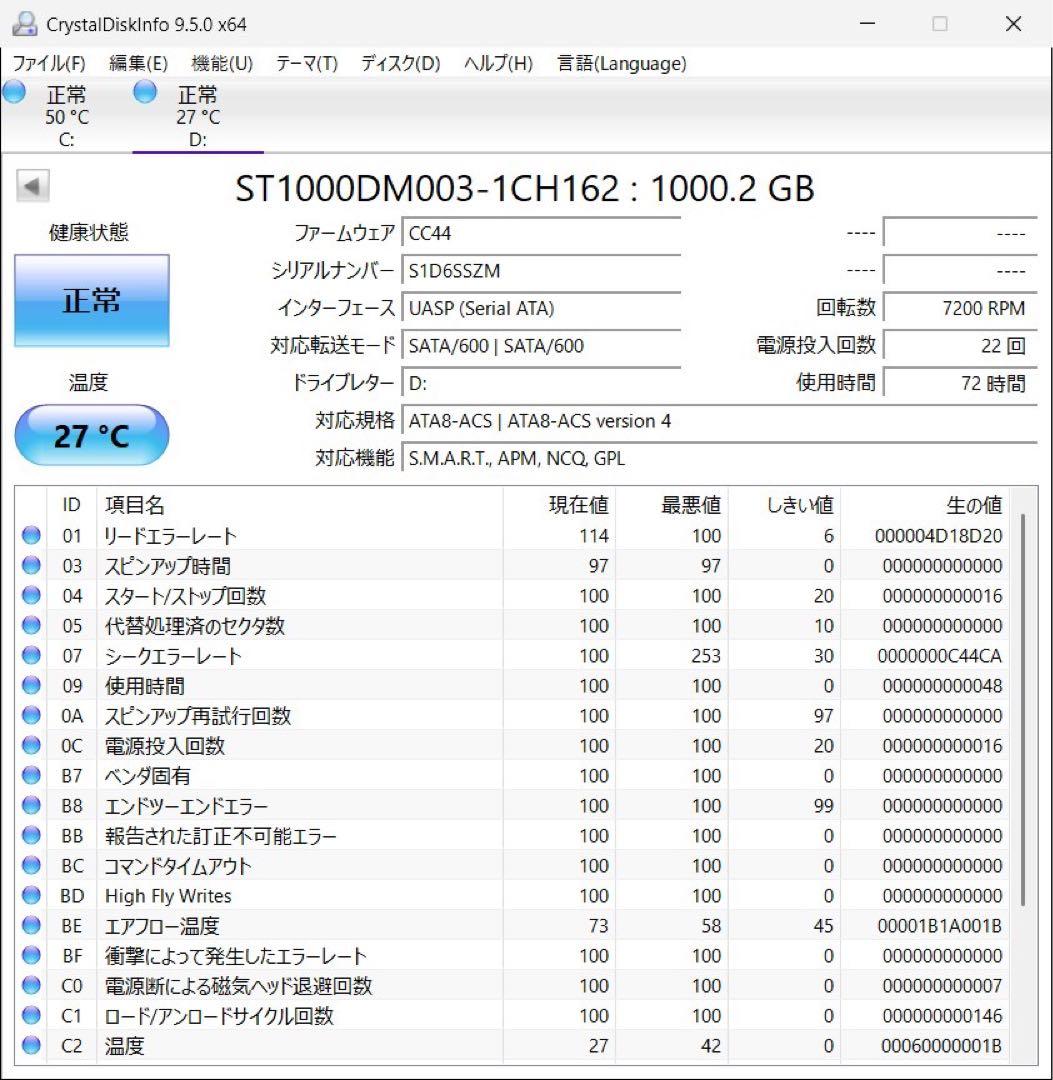Switch to the C: drive tab
Viewport: 1053px width, 1080px height.
click(x=65, y=113)
